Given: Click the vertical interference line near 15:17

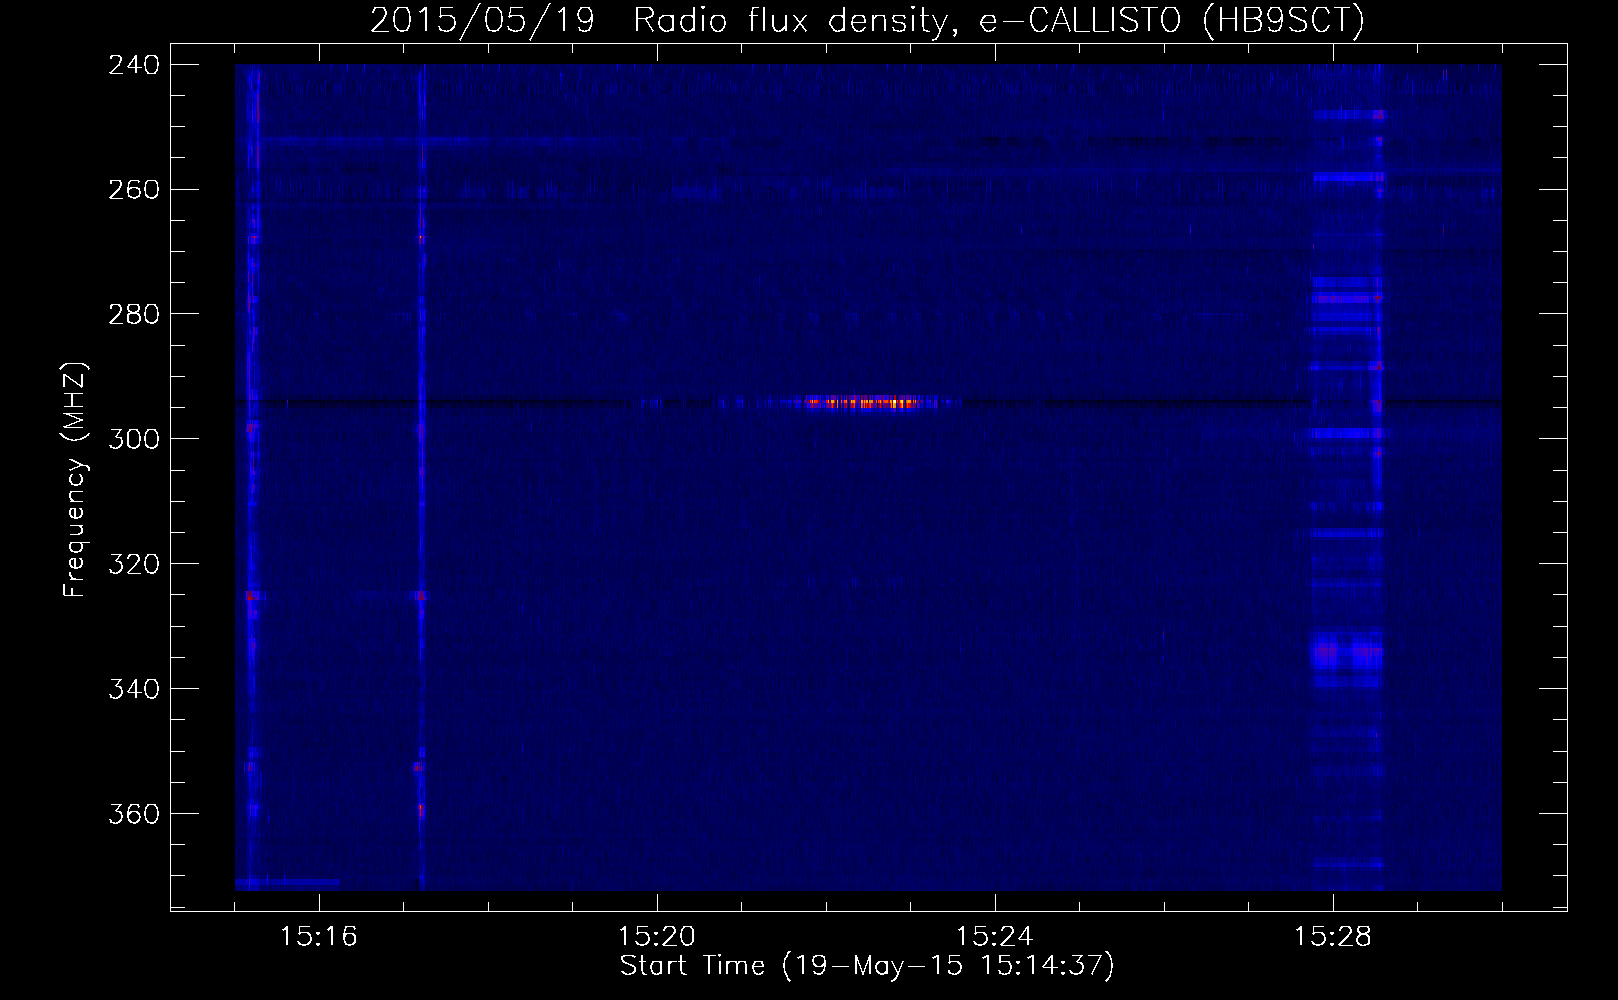Looking at the screenshot, I should [x=421, y=477].
